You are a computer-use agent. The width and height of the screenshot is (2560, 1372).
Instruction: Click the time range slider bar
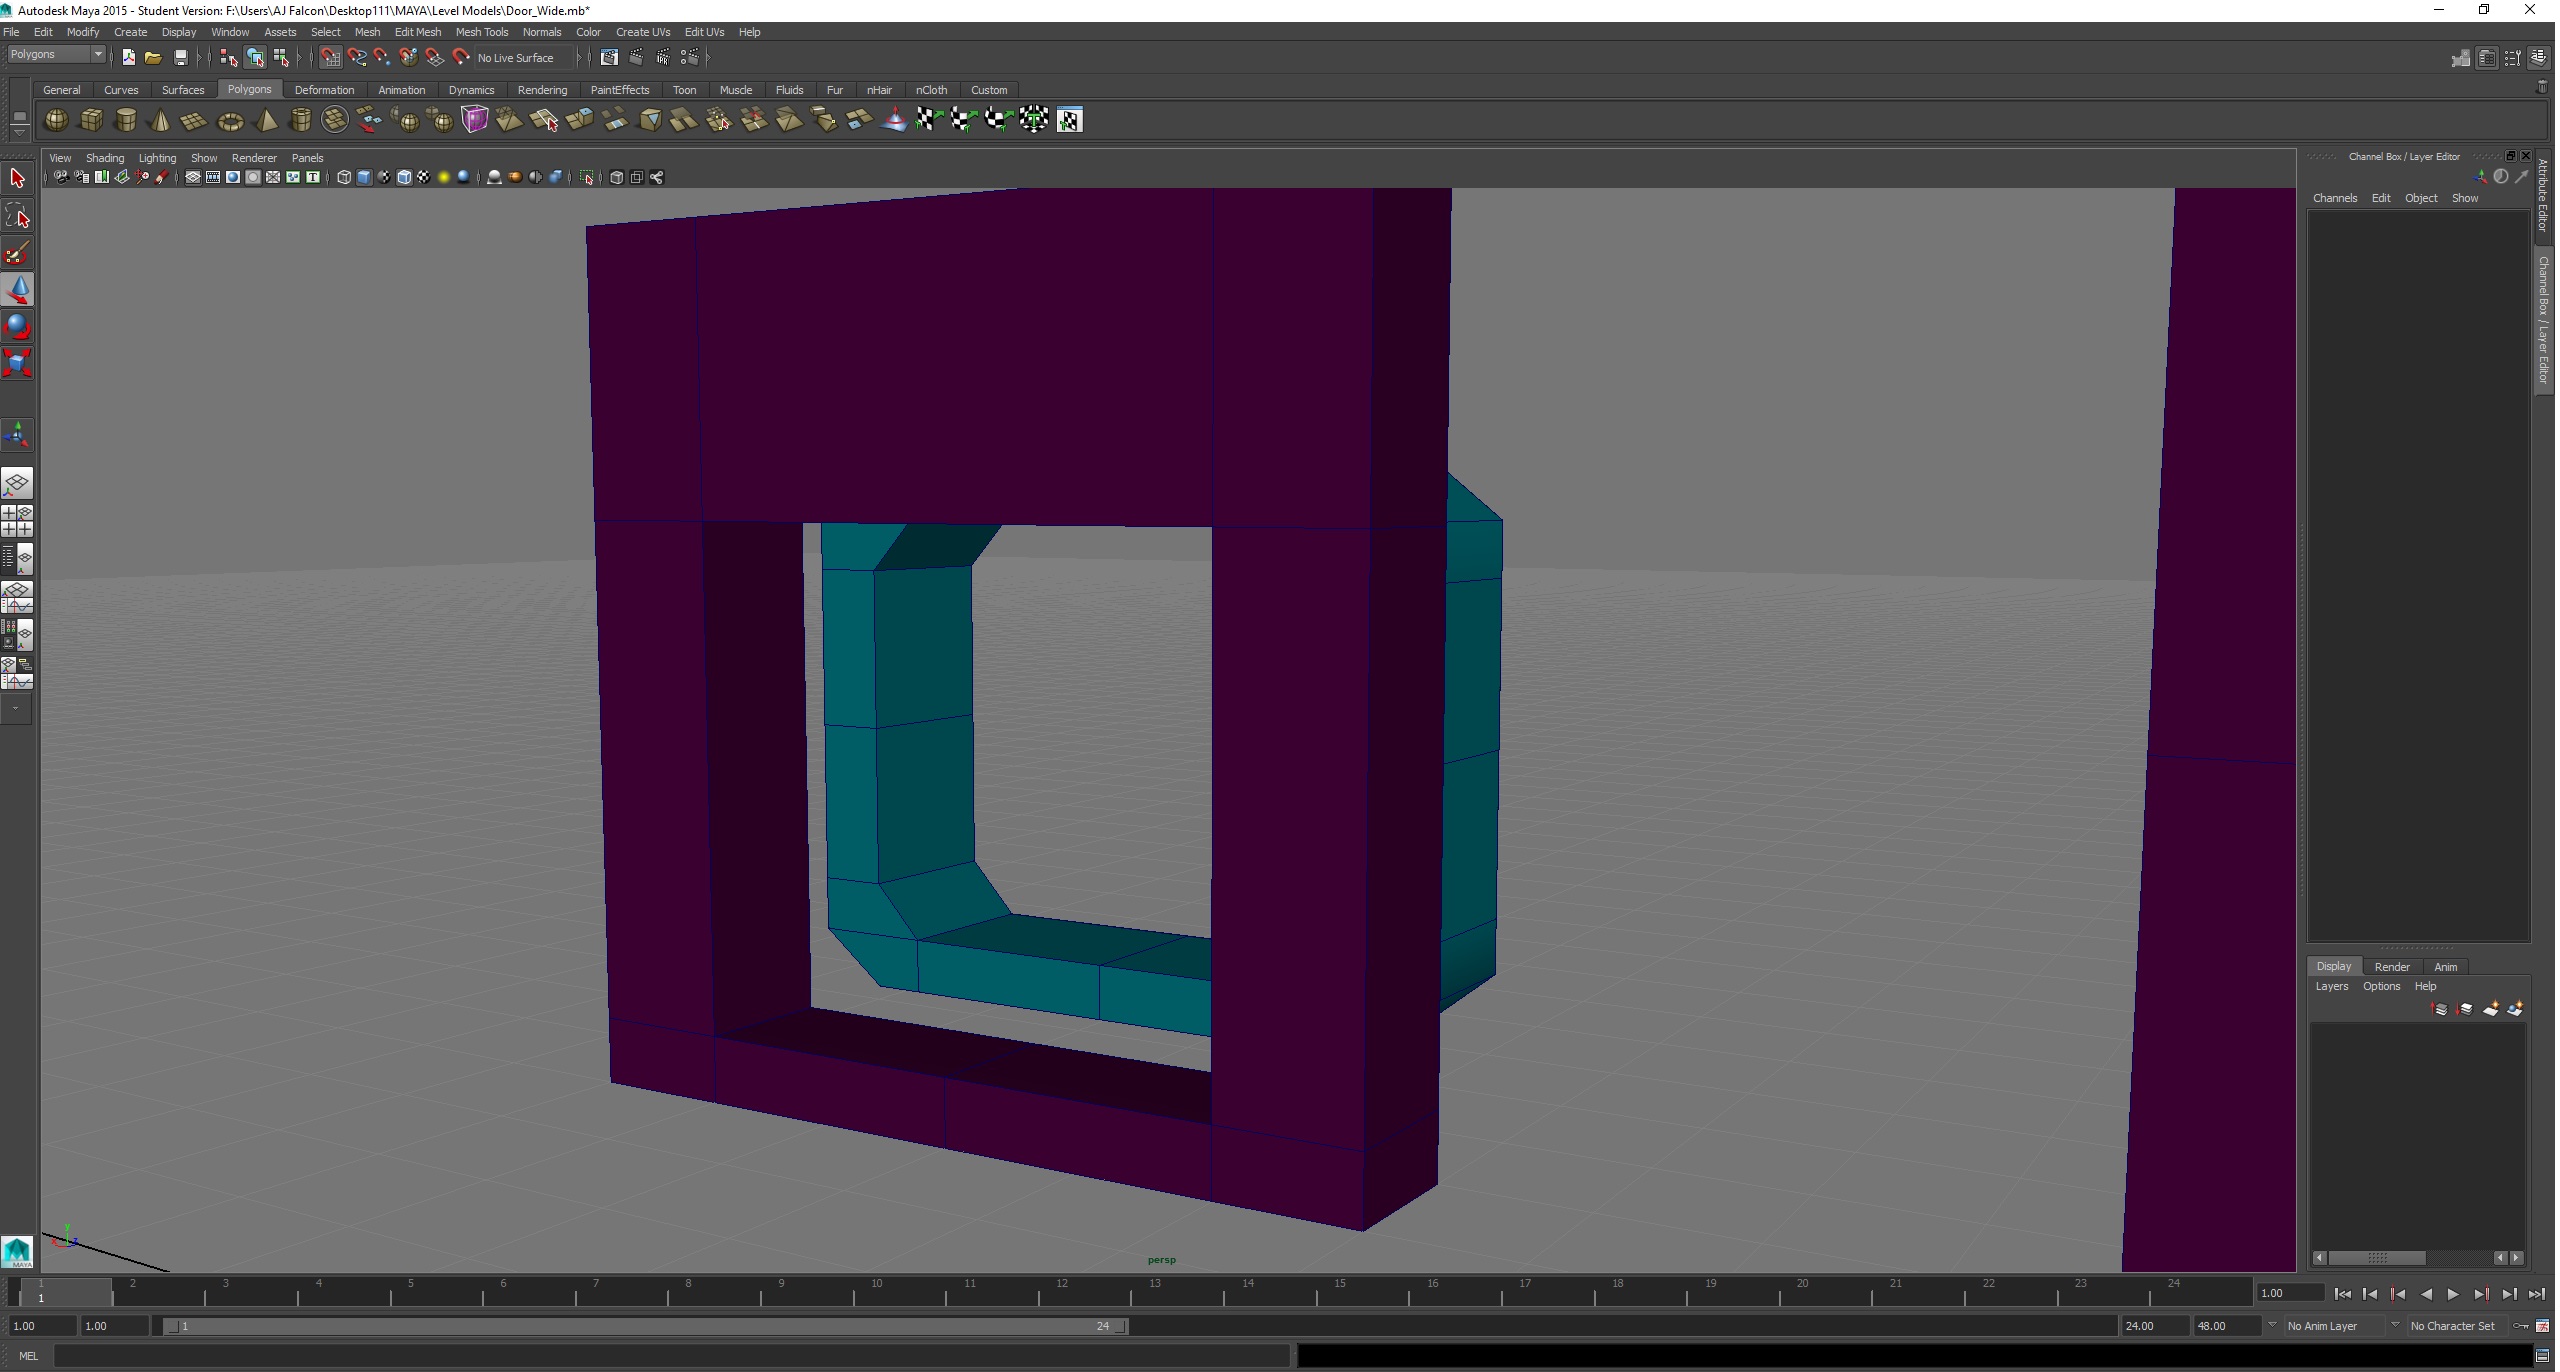point(645,1326)
